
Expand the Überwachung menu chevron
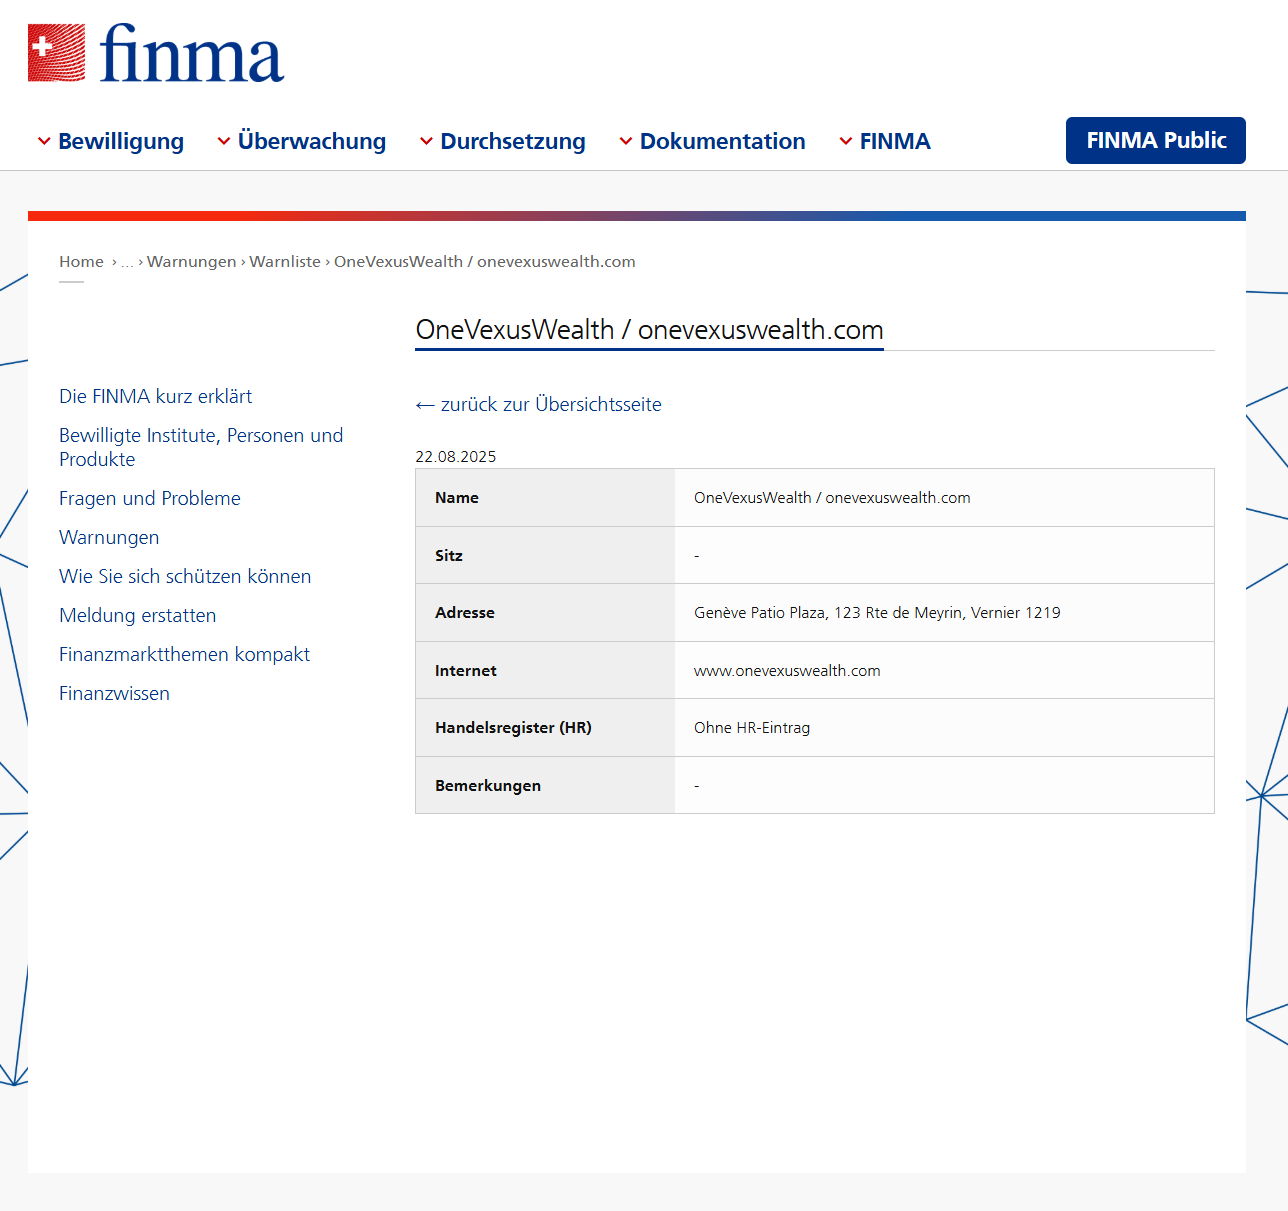[224, 141]
